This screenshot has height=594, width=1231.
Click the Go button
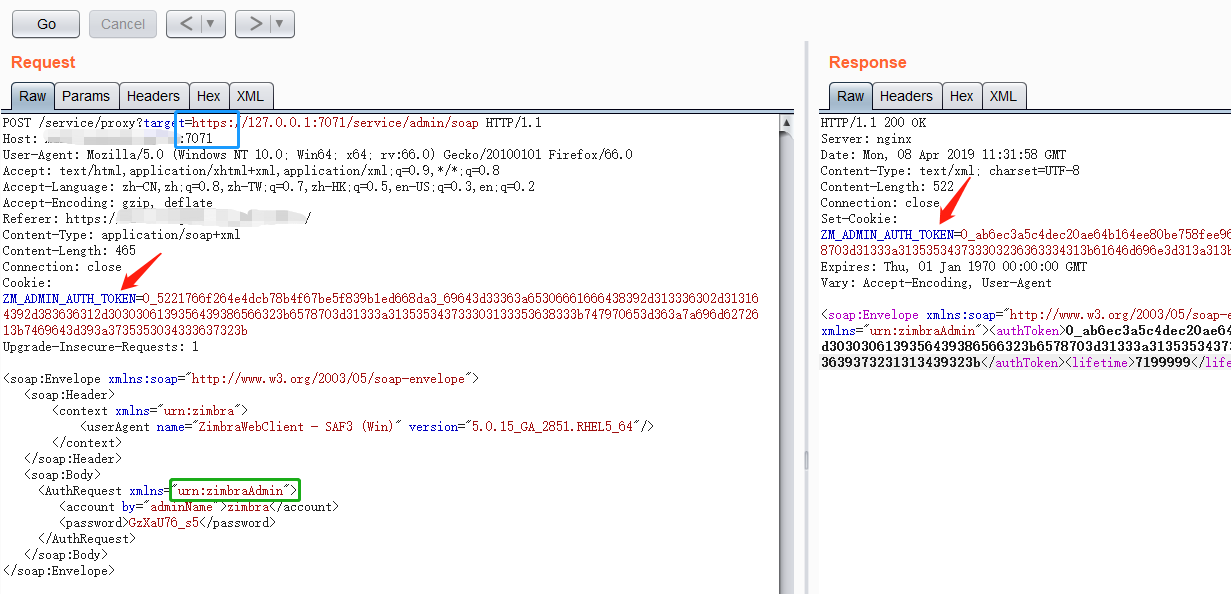46,24
